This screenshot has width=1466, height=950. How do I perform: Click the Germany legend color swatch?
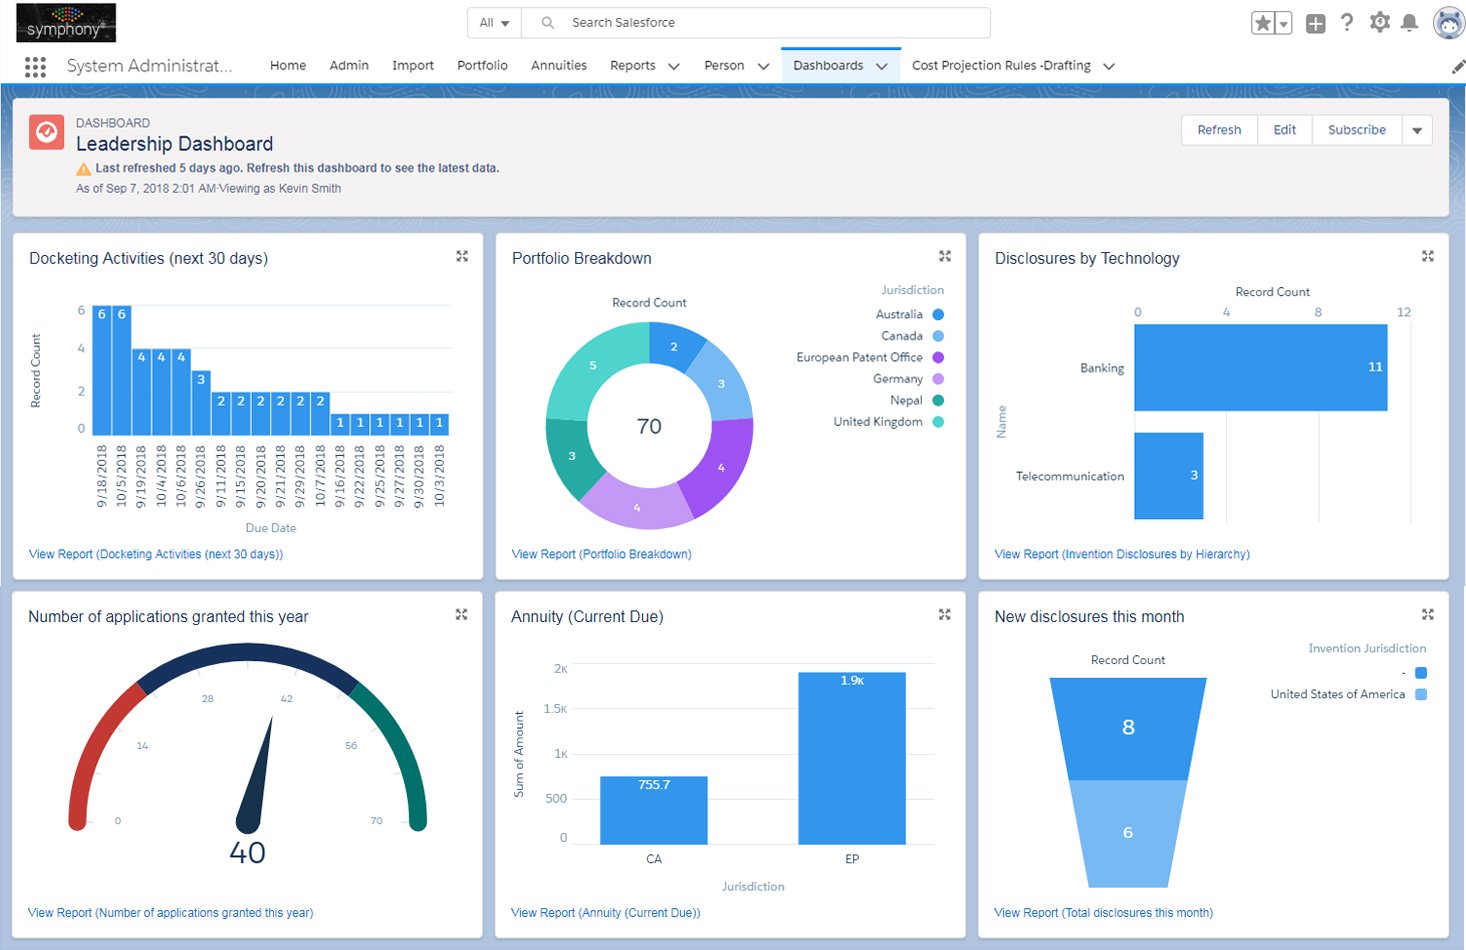(938, 379)
